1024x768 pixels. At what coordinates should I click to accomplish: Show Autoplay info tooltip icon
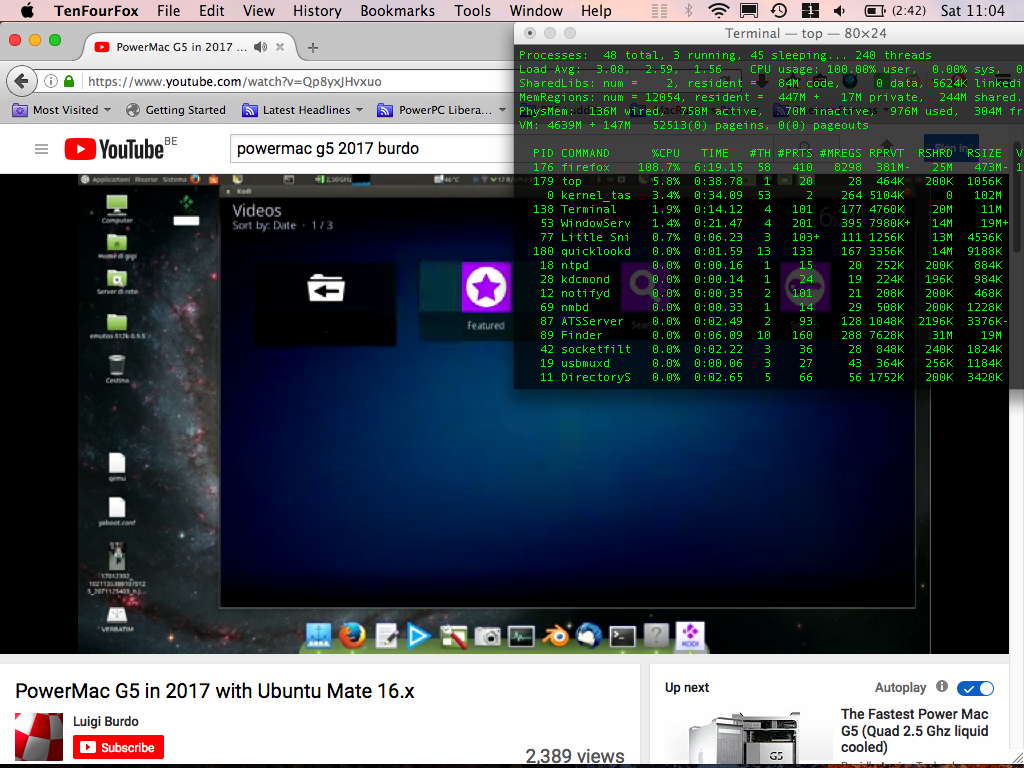pos(942,686)
